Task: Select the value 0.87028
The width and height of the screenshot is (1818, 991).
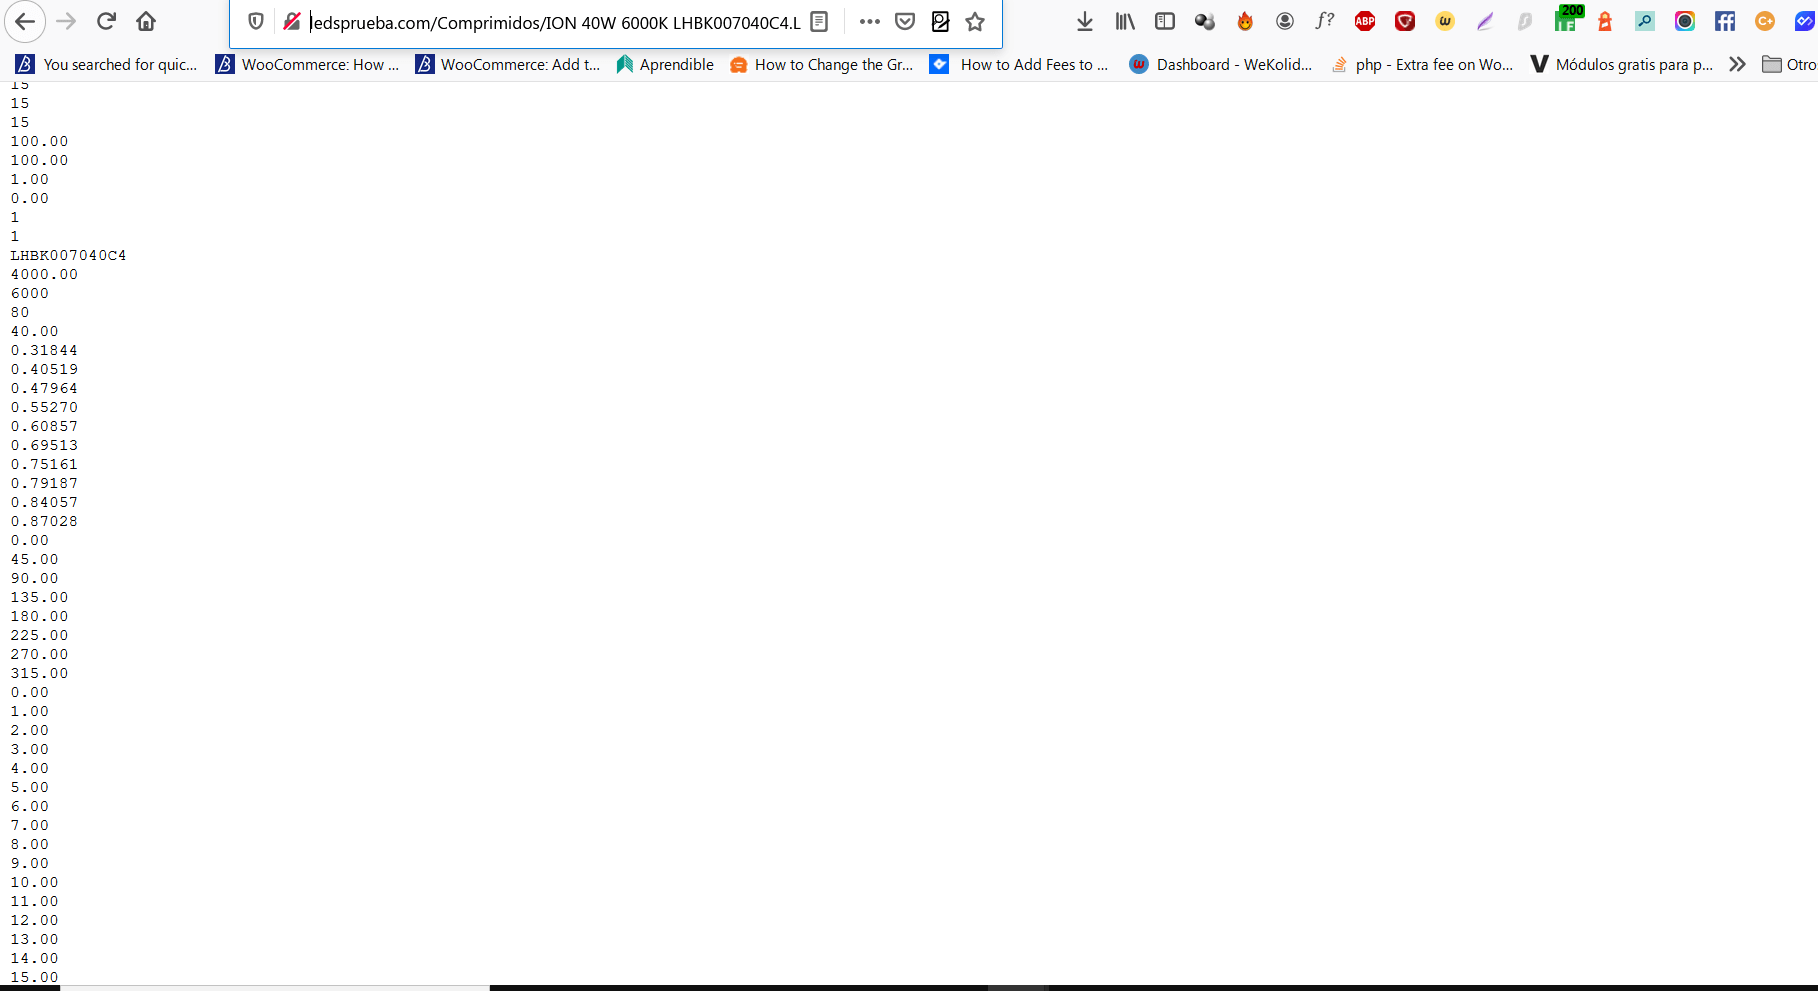Action: pyautogui.click(x=44, y=521)
